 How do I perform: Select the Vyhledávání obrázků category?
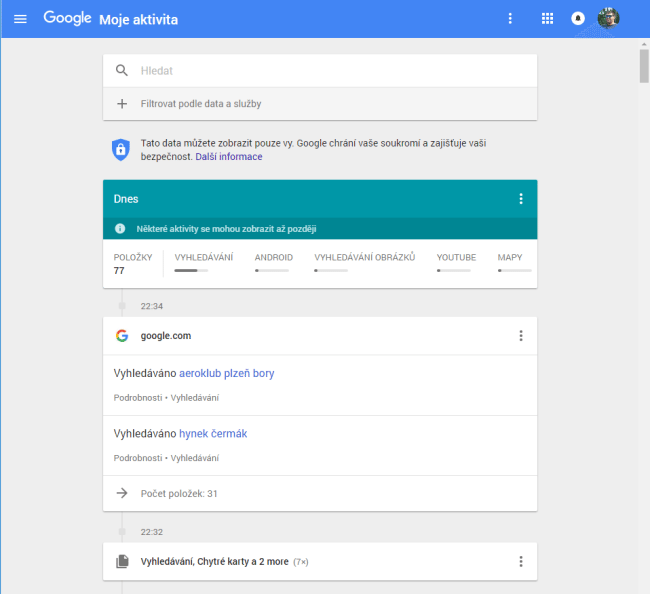[364, 257]
